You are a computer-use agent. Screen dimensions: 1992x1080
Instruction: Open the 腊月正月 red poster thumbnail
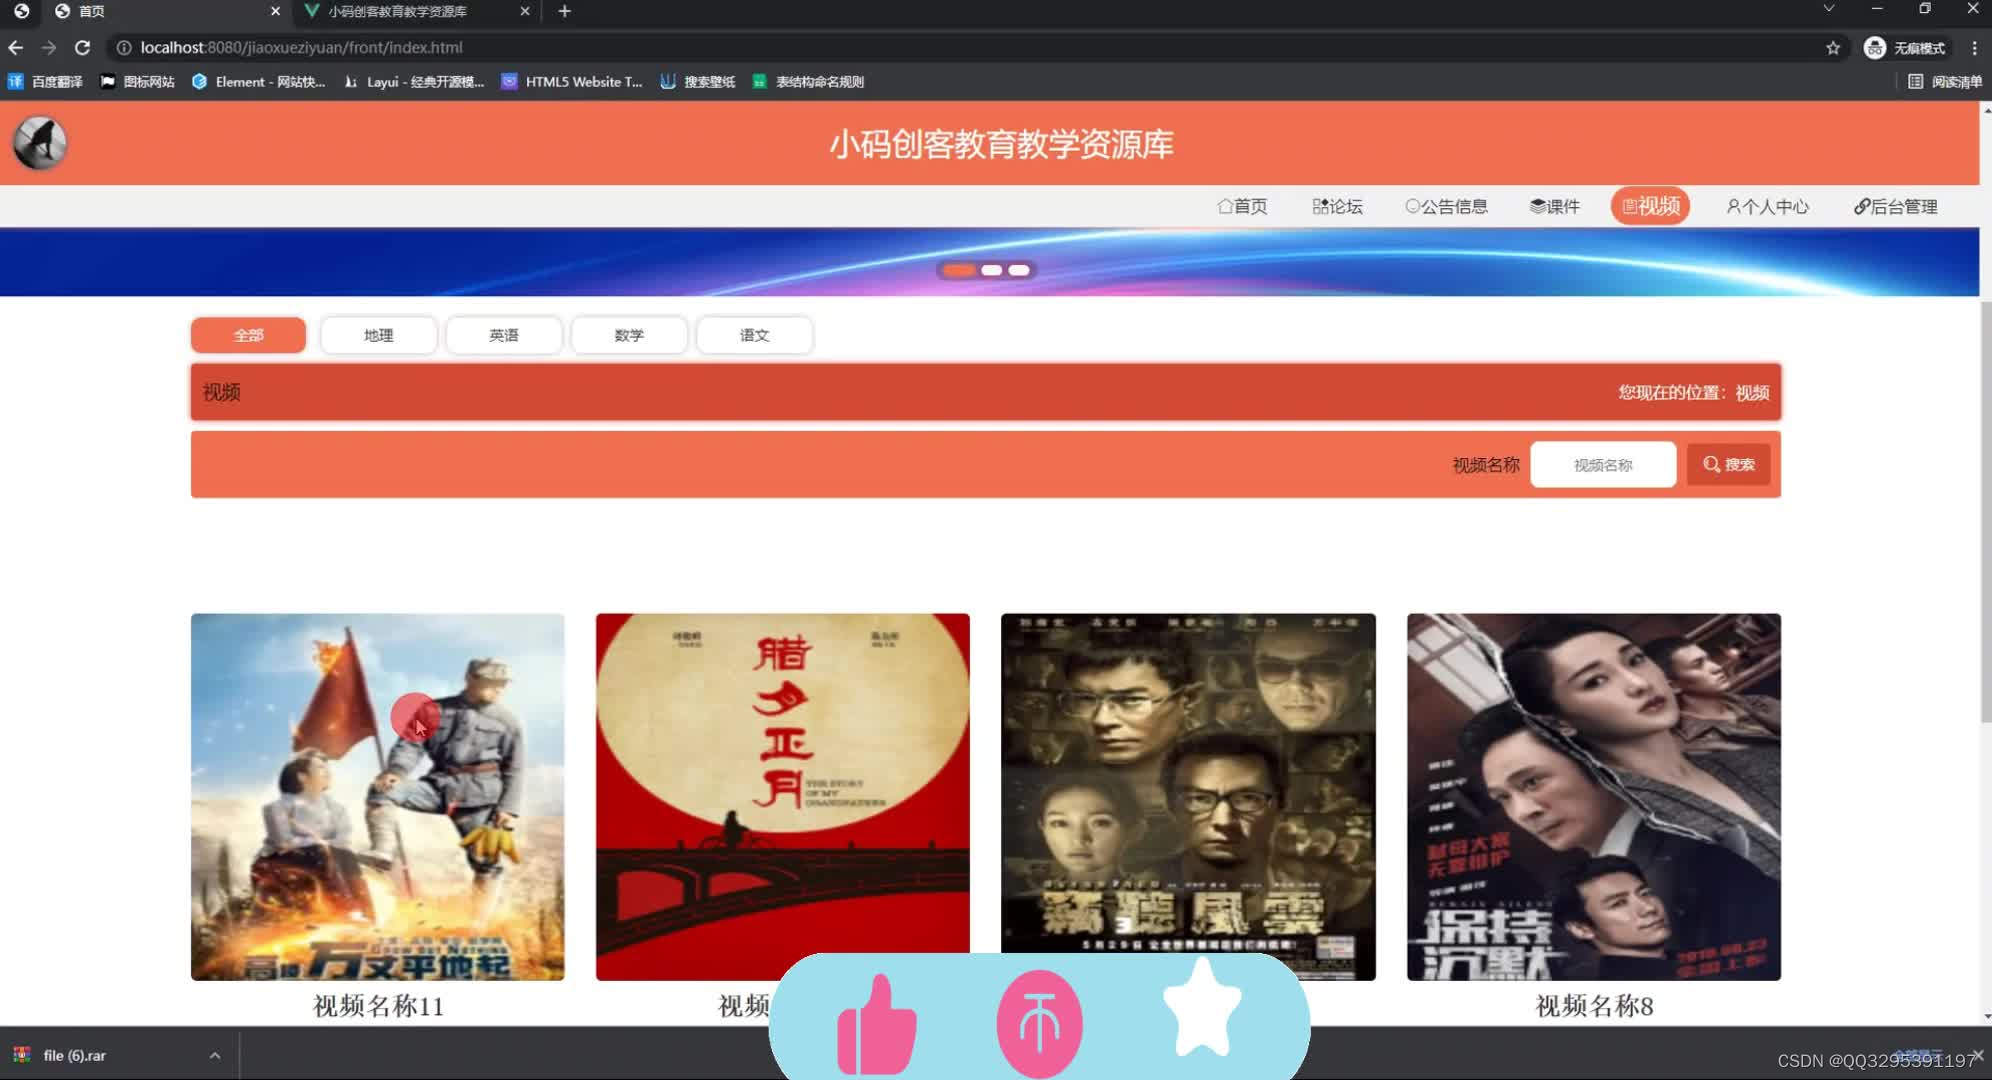(783, 797)
